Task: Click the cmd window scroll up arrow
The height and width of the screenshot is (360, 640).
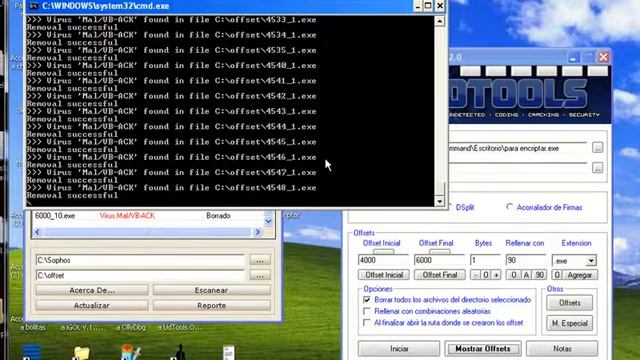Action: pyautogui.click(x=440, y=21)
